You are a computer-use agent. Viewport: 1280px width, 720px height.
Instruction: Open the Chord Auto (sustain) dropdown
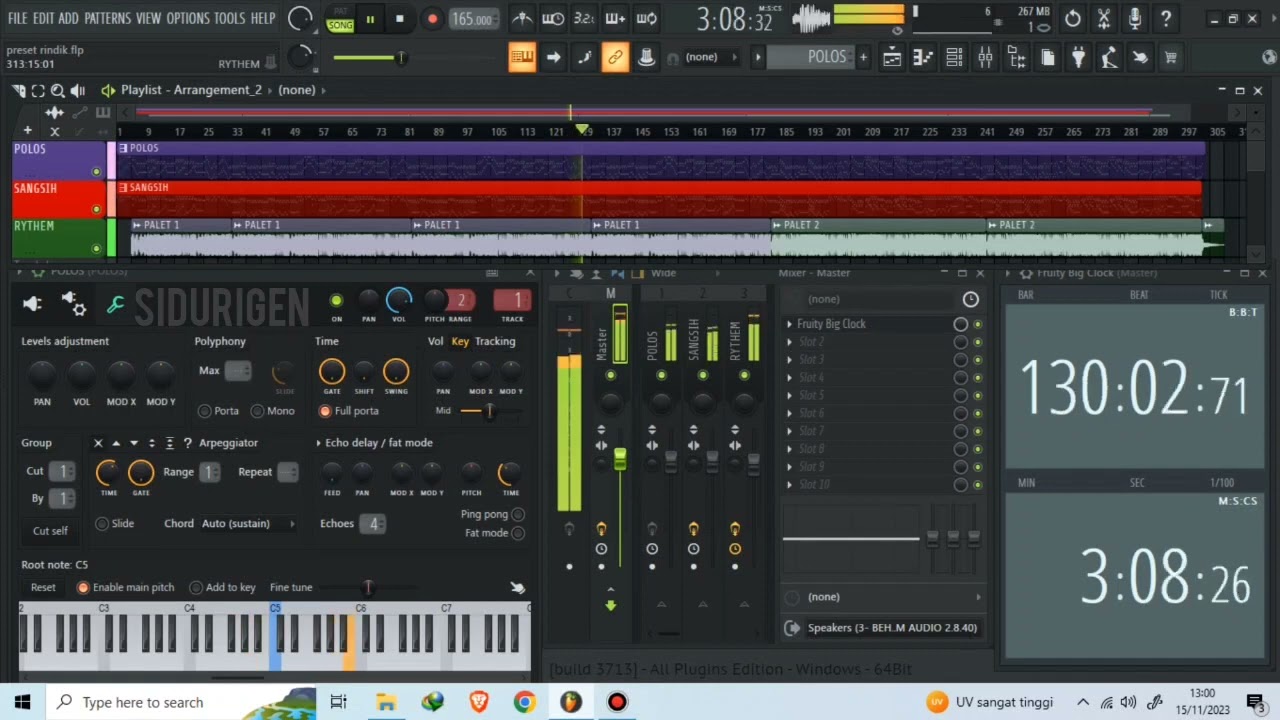pyautogui.click(x=248, y=524)
